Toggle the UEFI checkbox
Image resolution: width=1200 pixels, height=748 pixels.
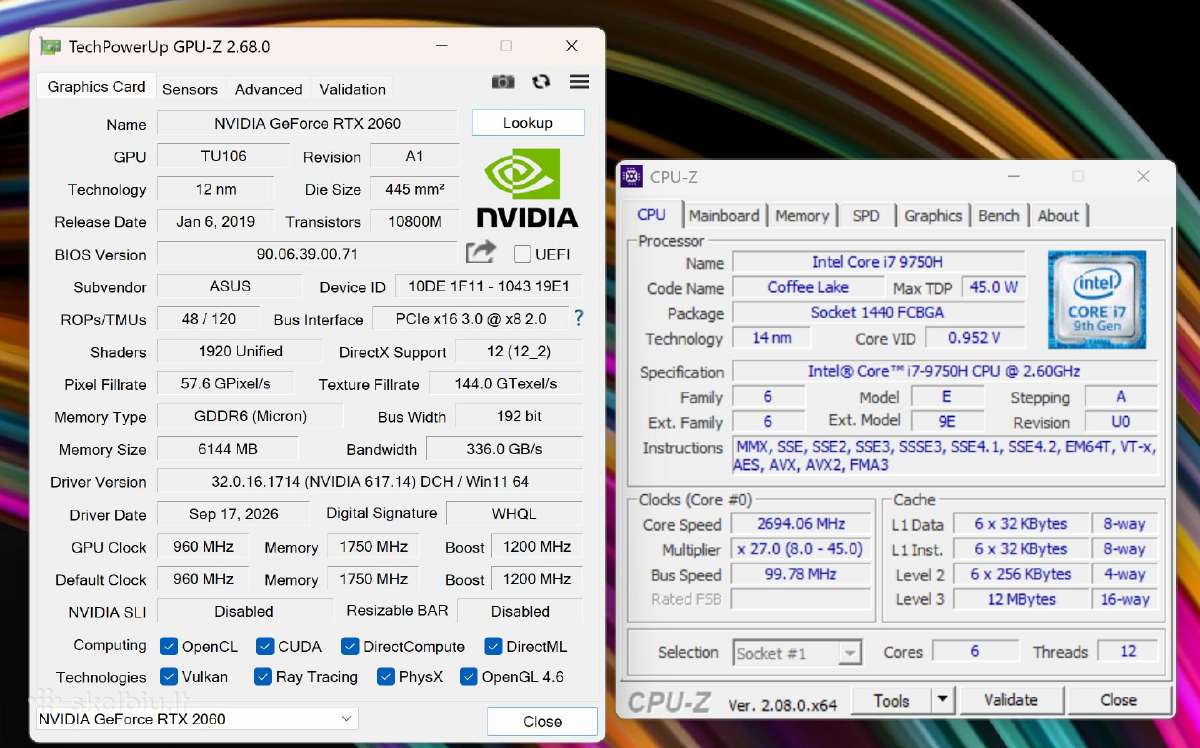(x=522, y=254)
